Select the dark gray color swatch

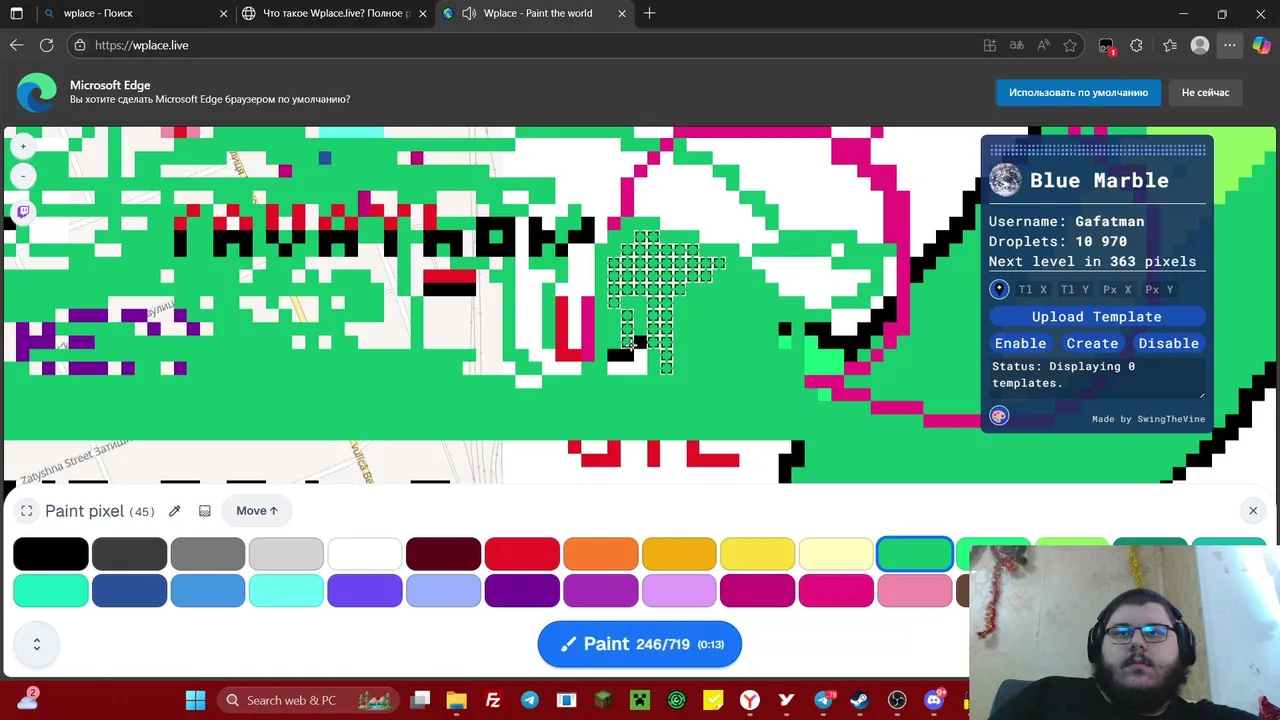tap(129, 554)
